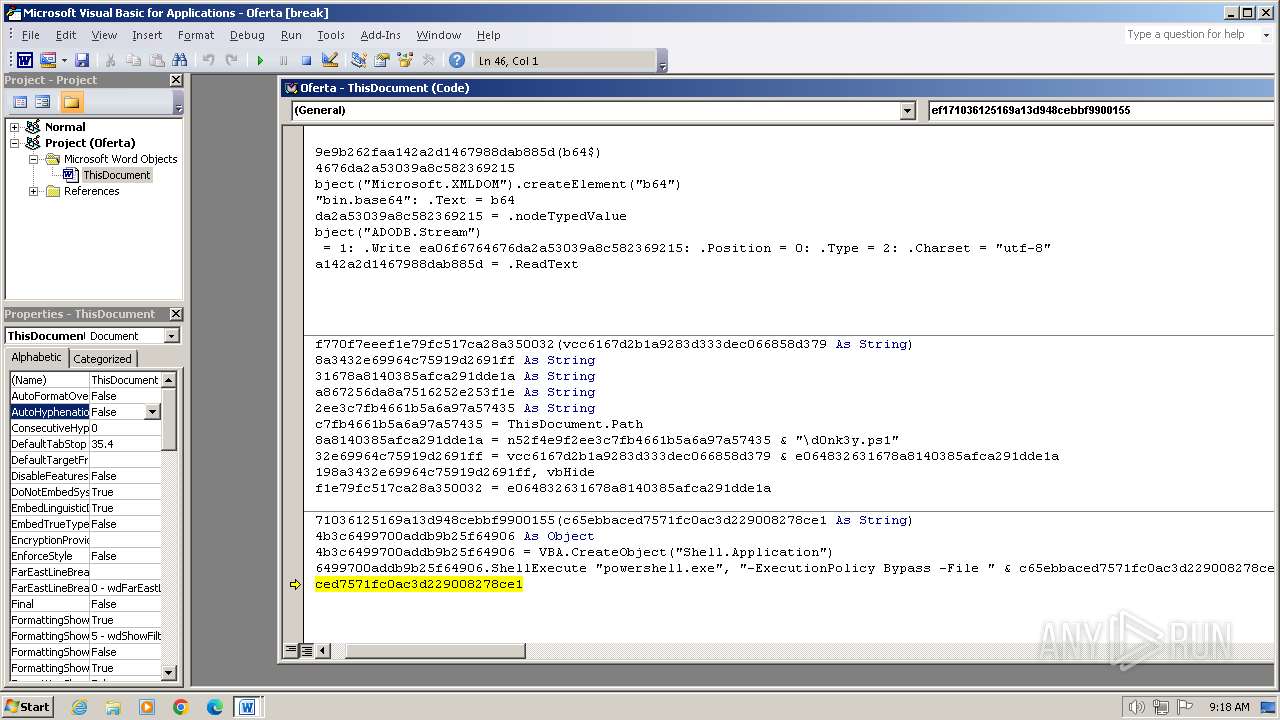1280x720 pixels.
Task: Close the Project panel
Action: point(176,80)
